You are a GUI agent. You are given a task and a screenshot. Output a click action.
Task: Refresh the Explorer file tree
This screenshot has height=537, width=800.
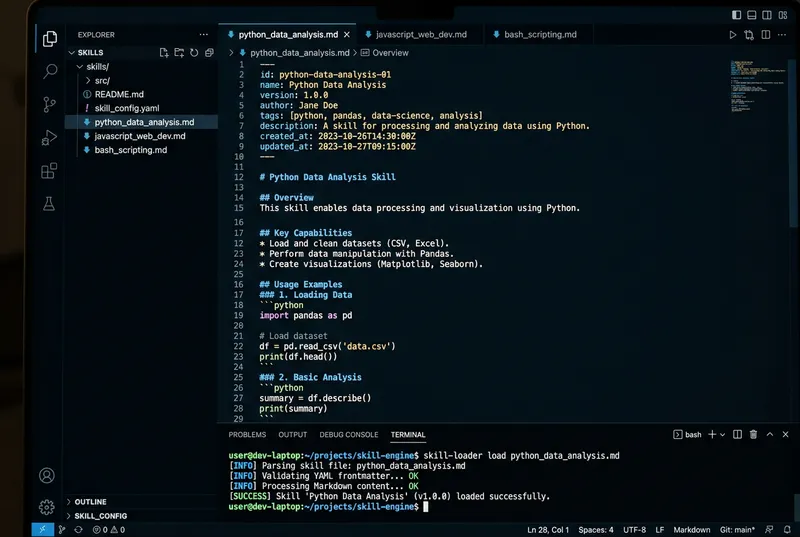[x=194, y=52]
